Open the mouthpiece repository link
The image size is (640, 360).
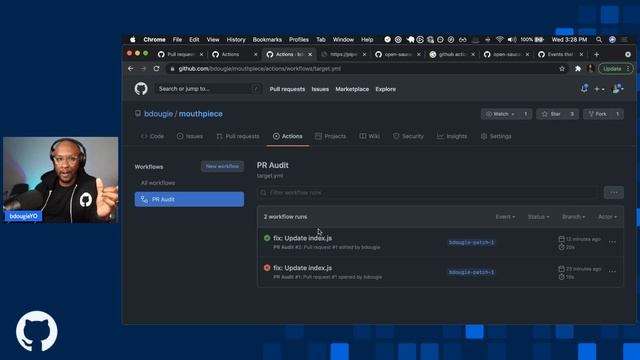[200, 114]
